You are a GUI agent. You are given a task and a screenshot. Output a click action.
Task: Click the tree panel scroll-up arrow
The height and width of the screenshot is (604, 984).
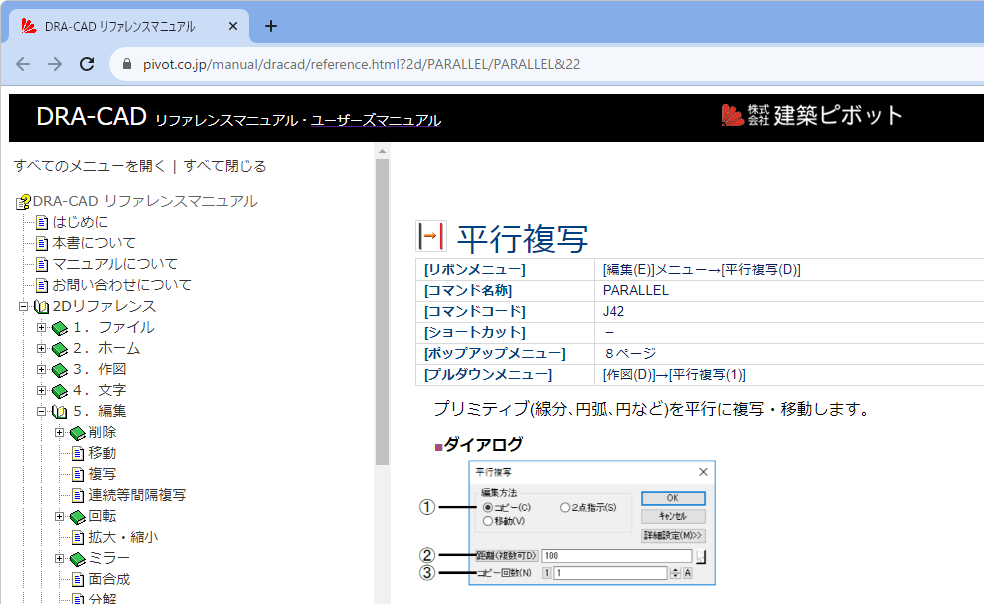point(382,151)
